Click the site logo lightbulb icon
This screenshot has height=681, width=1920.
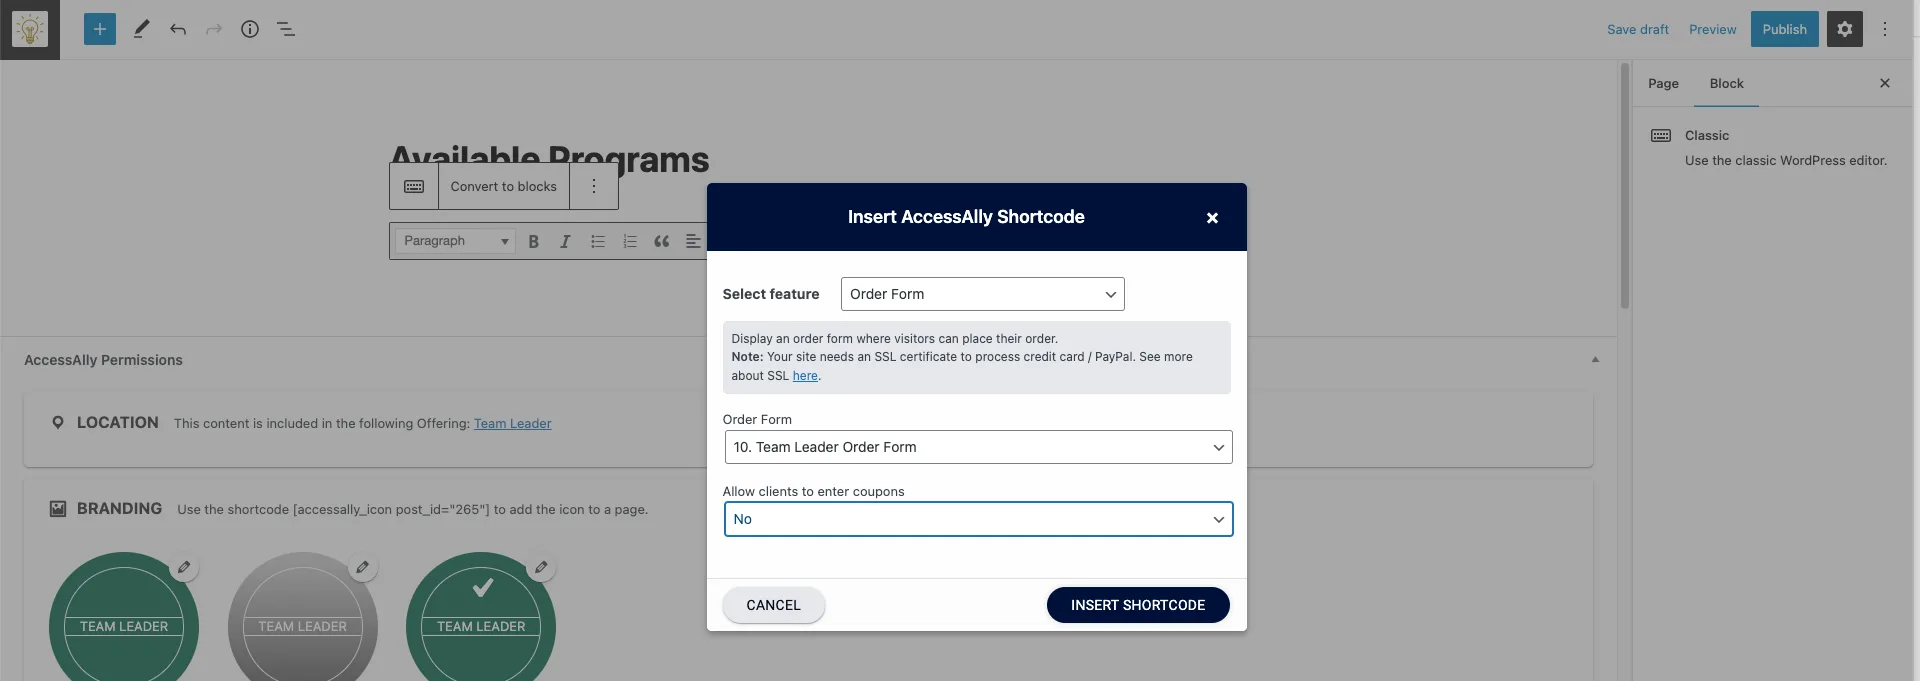pos(30,29)
